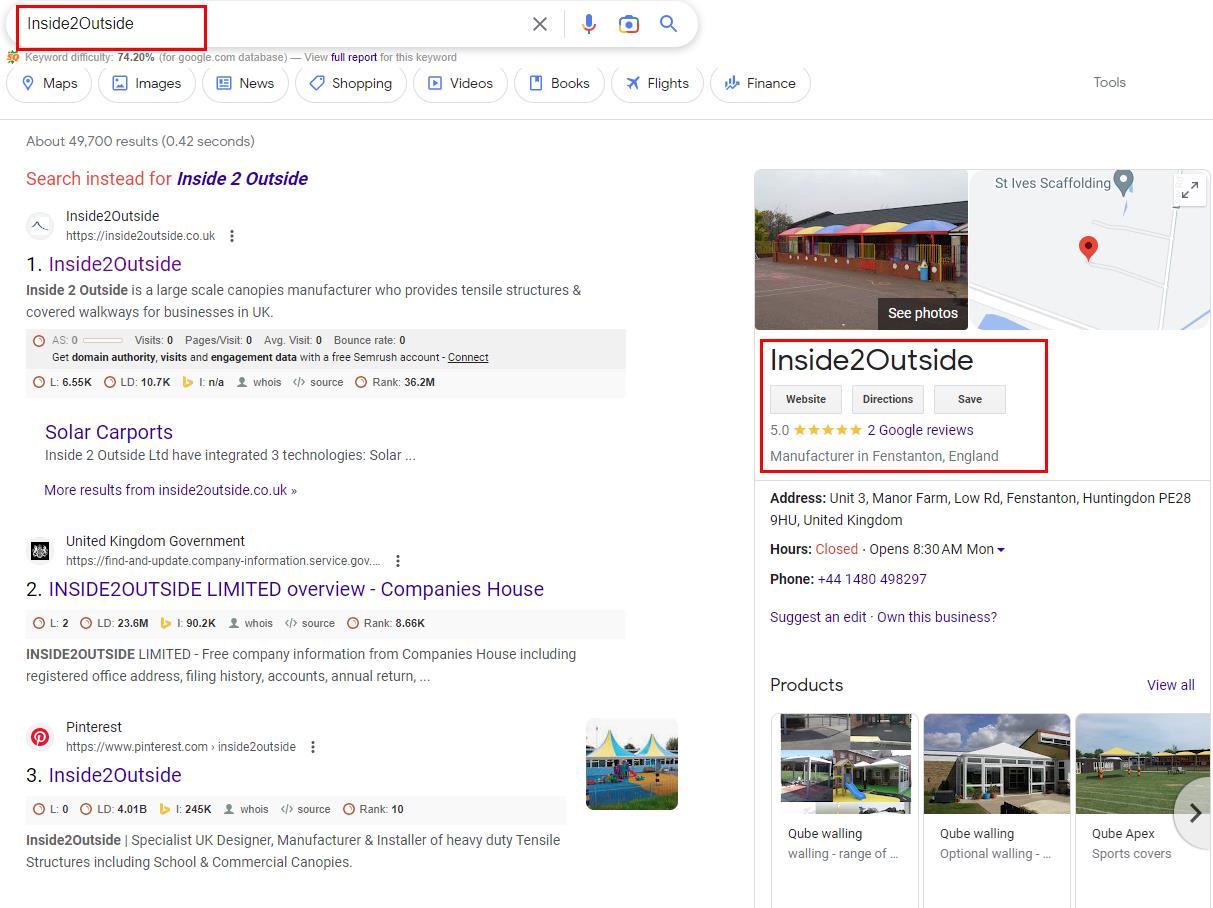Click the Semrush Connect link
Screen dimensions: 1213x908
(468, 357)
